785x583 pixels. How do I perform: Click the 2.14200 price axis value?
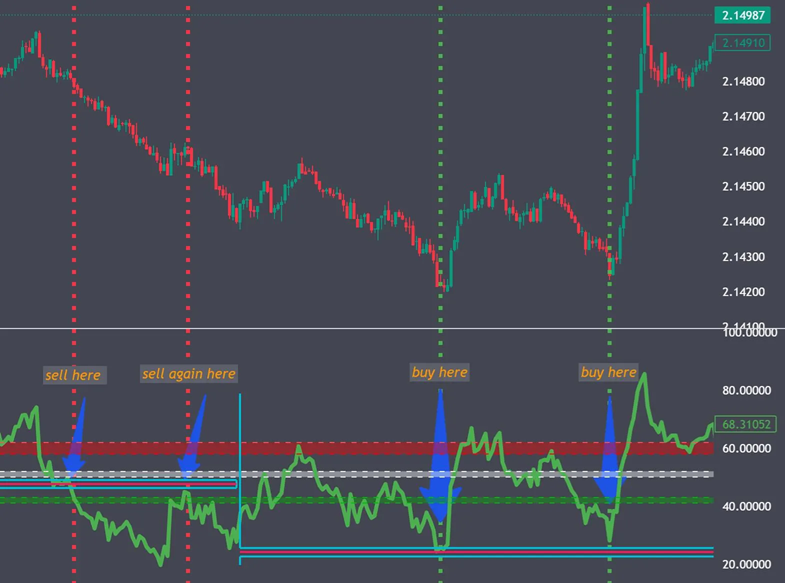[x=743, y=292]
